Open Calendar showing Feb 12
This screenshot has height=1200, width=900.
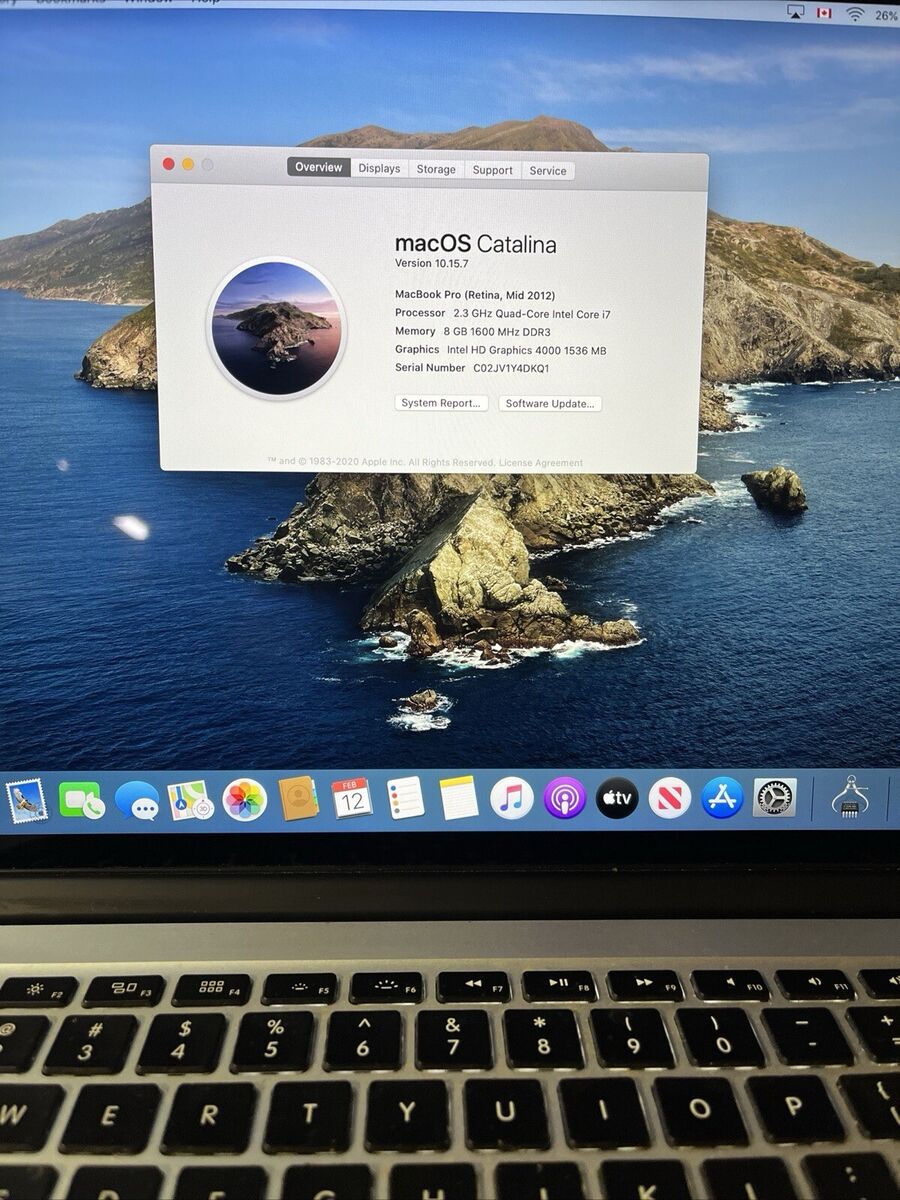coord(352,798)
